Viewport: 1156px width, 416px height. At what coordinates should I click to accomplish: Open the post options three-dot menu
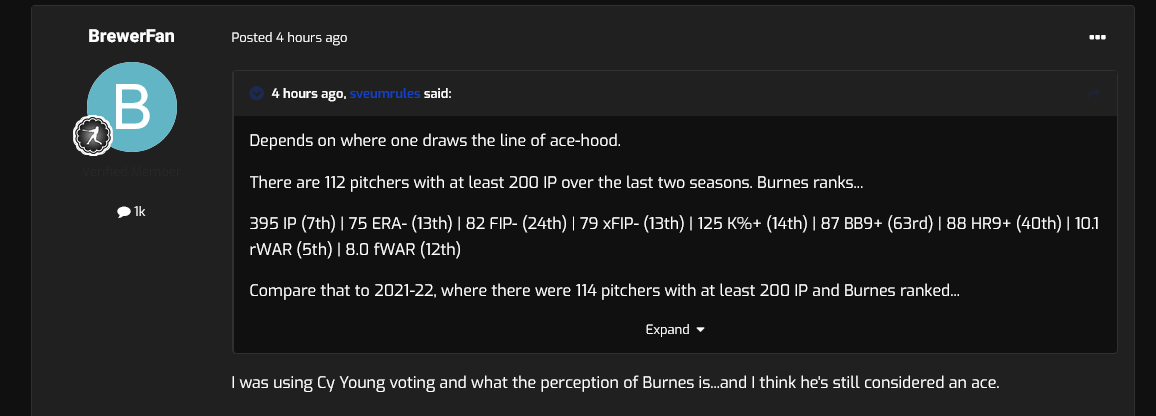[1097, 37]
